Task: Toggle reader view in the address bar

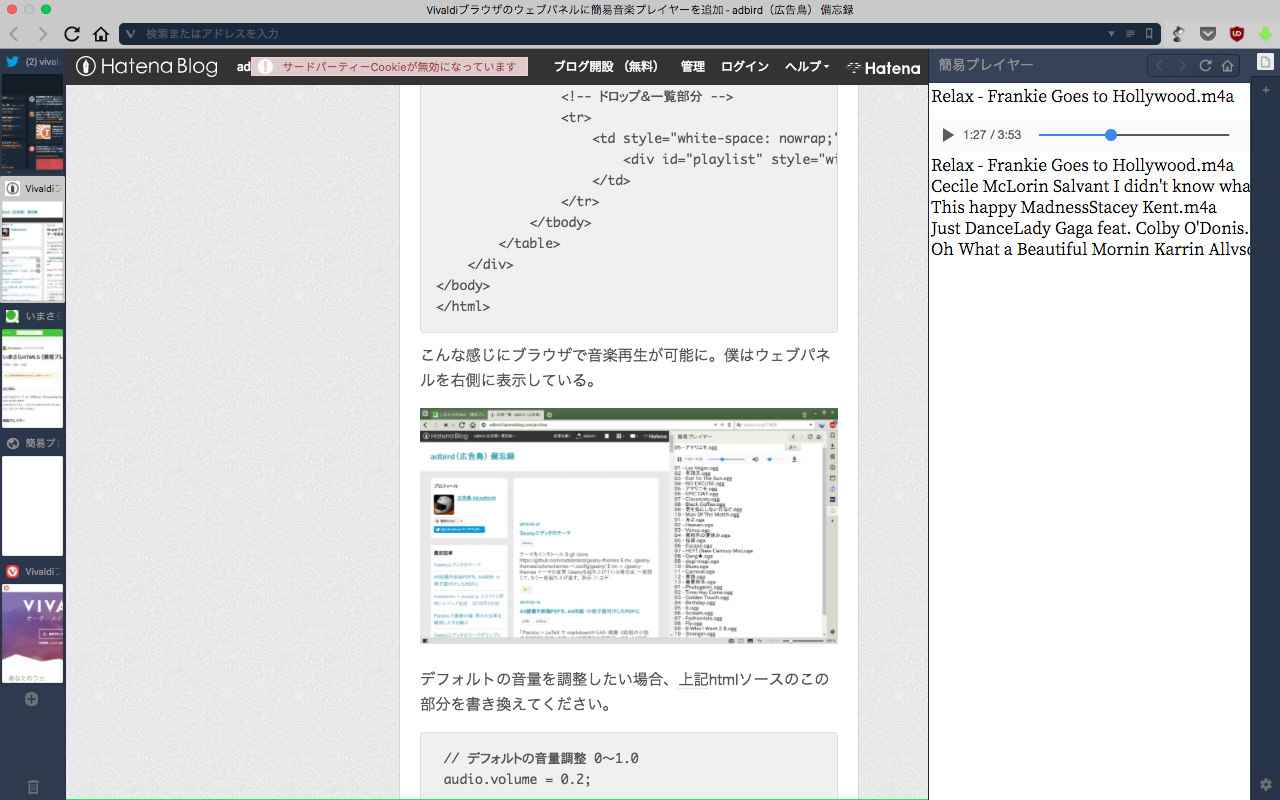Action: [x=1130, y=34]
